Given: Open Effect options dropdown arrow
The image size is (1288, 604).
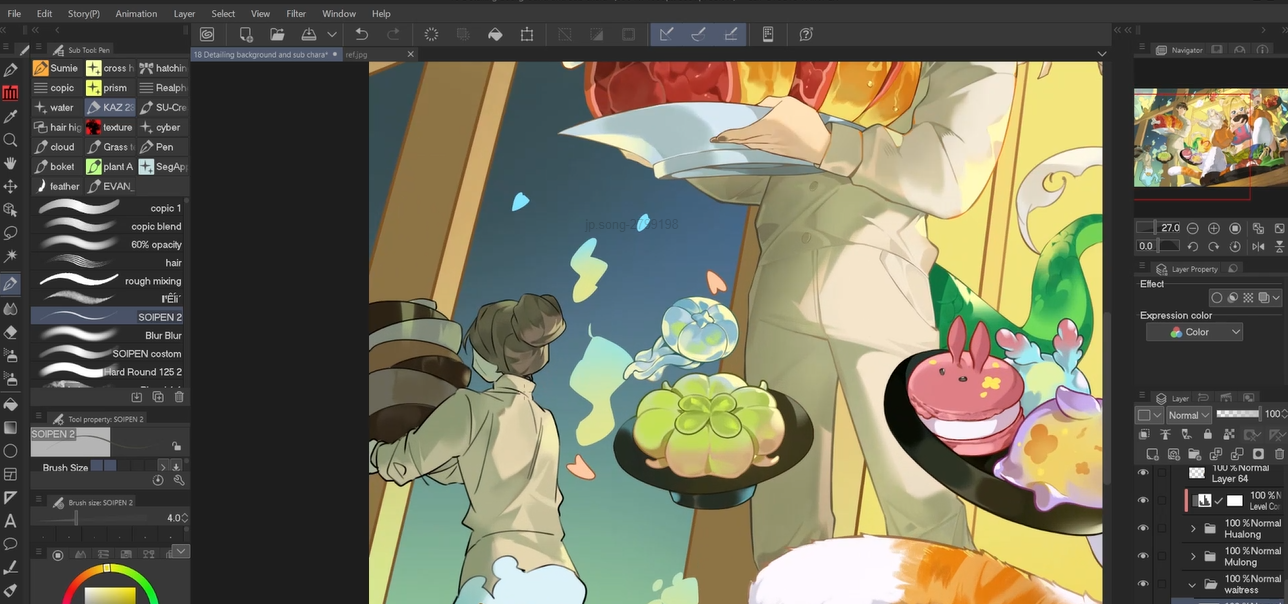Looking at the screenshot, I should click(x=1276, y=297).
